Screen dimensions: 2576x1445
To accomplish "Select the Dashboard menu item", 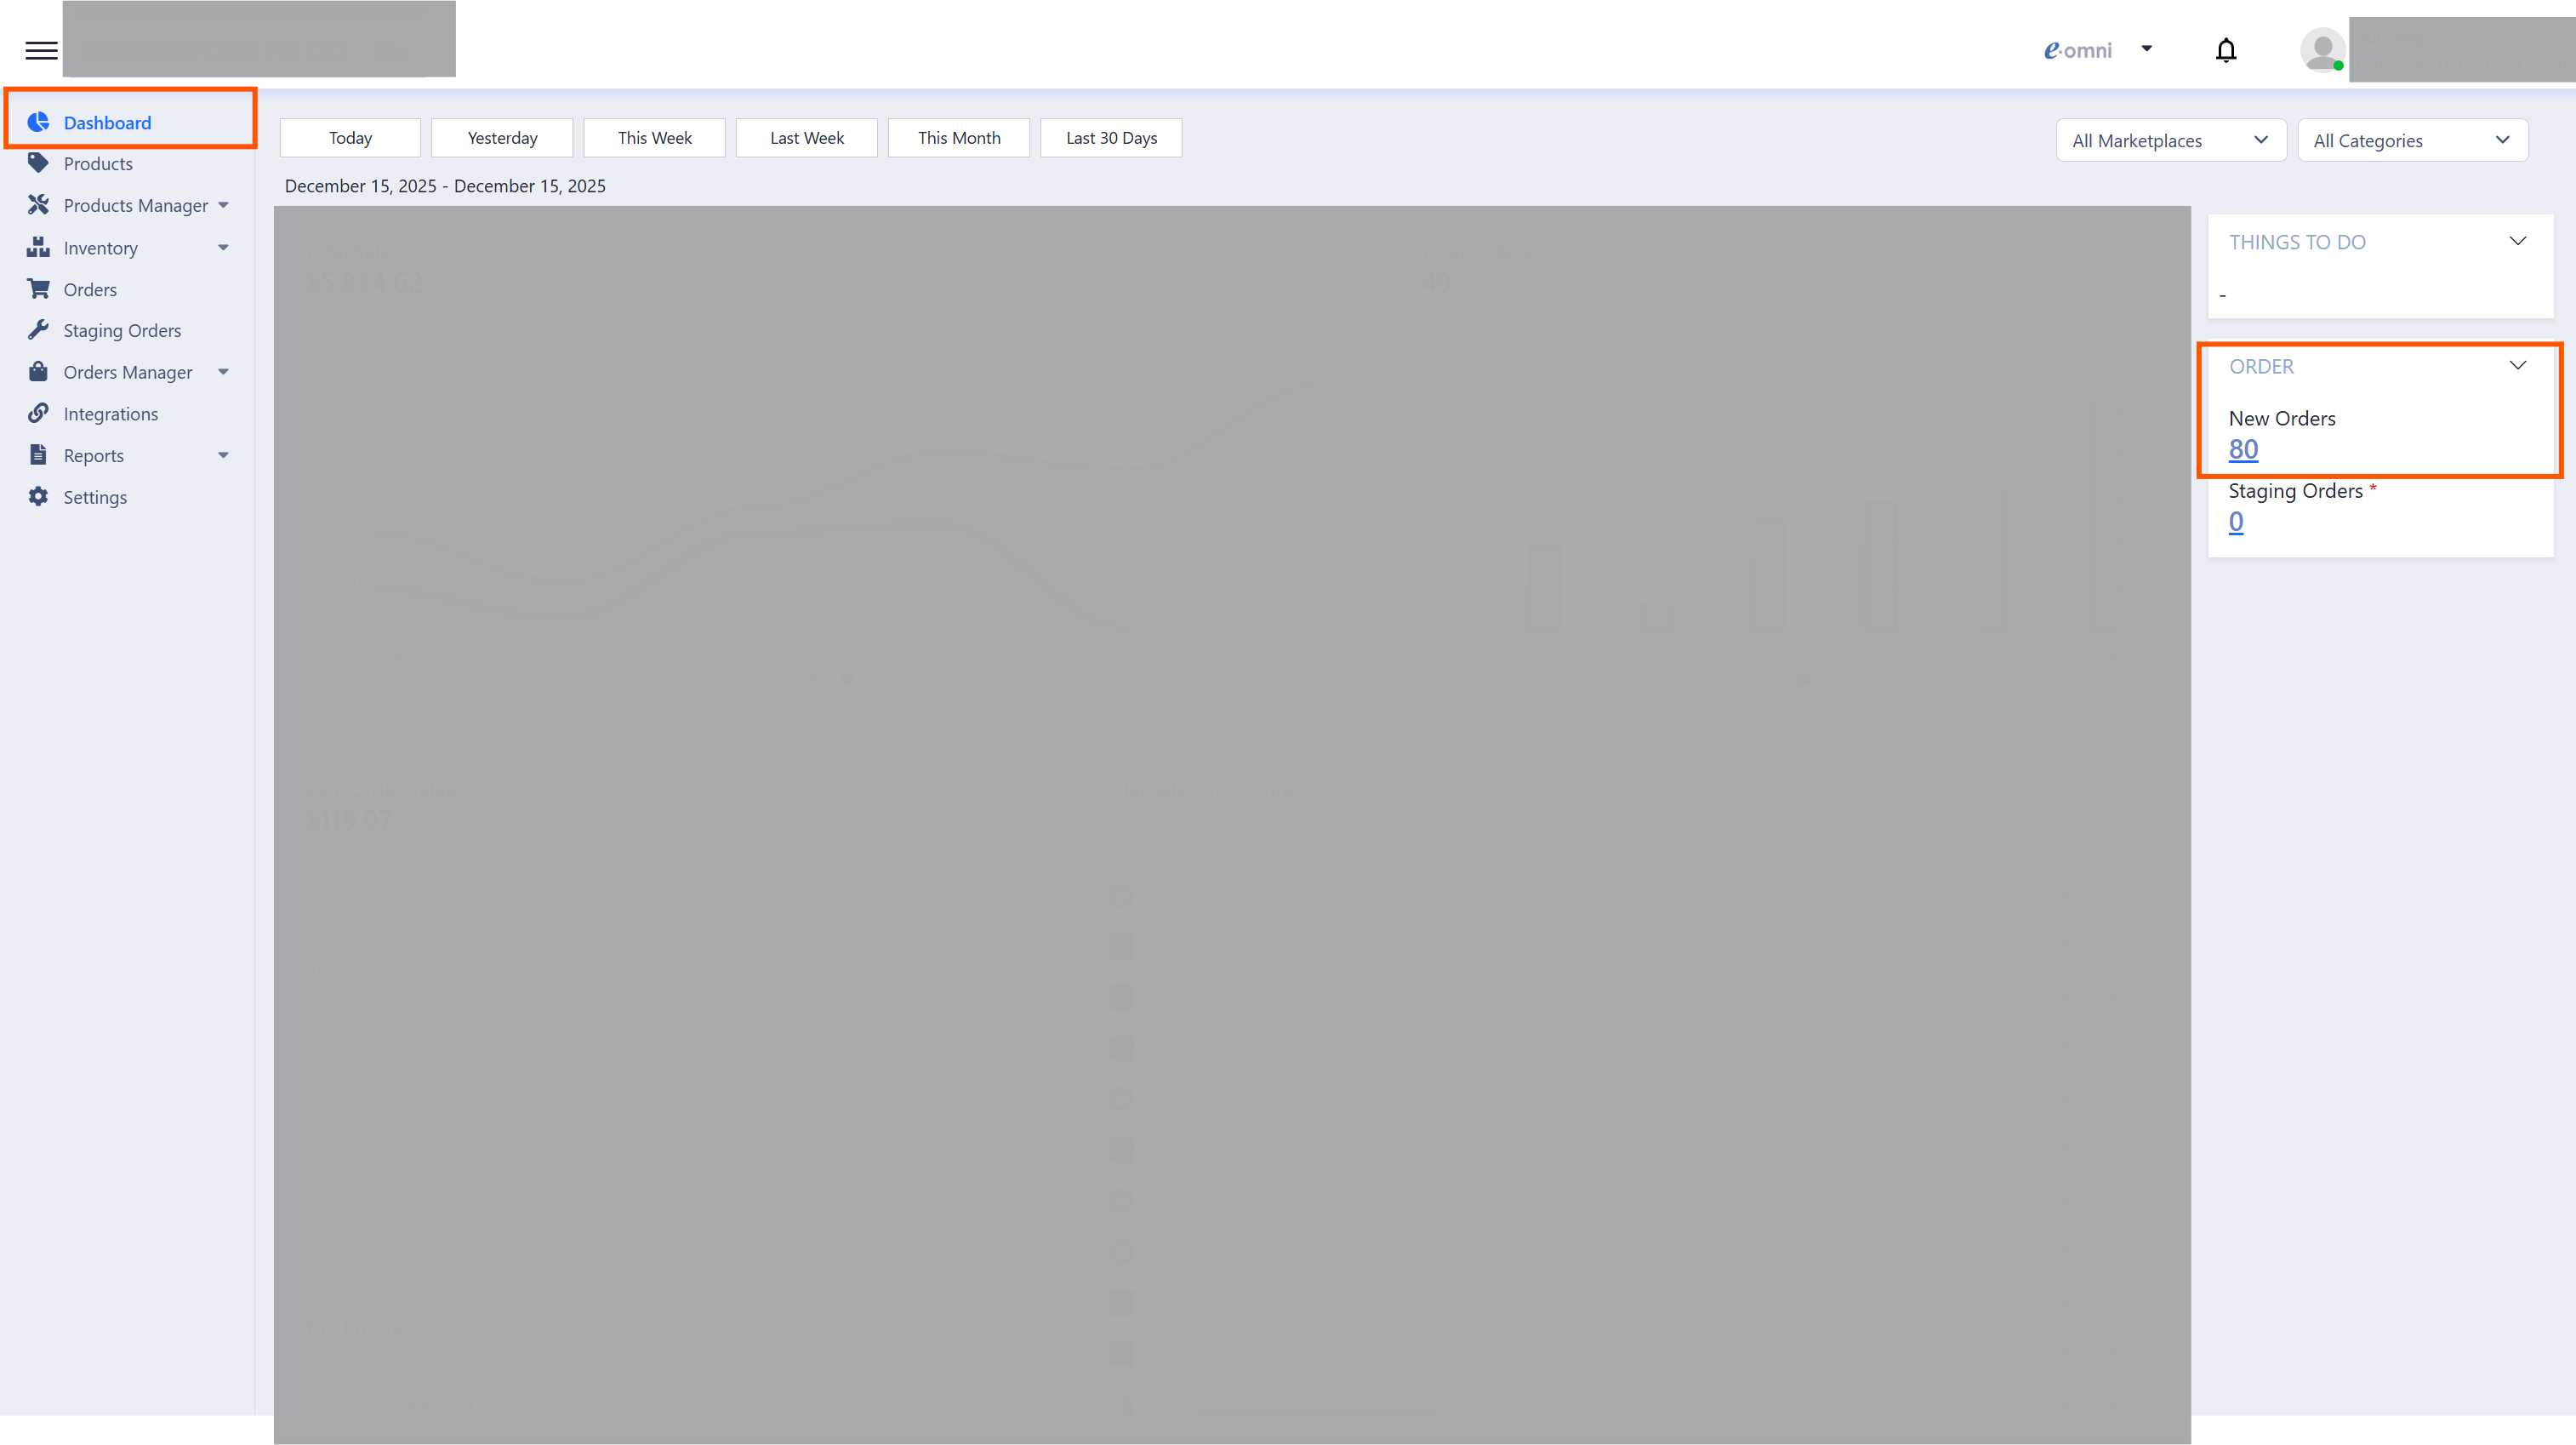I will click(x=107, y=122).
